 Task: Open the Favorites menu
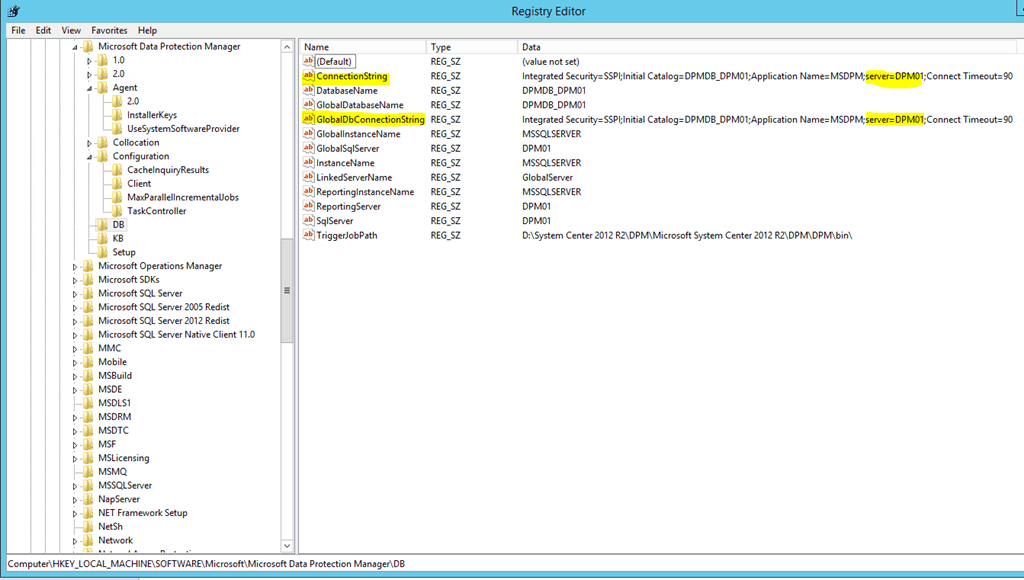click(108, 30)
